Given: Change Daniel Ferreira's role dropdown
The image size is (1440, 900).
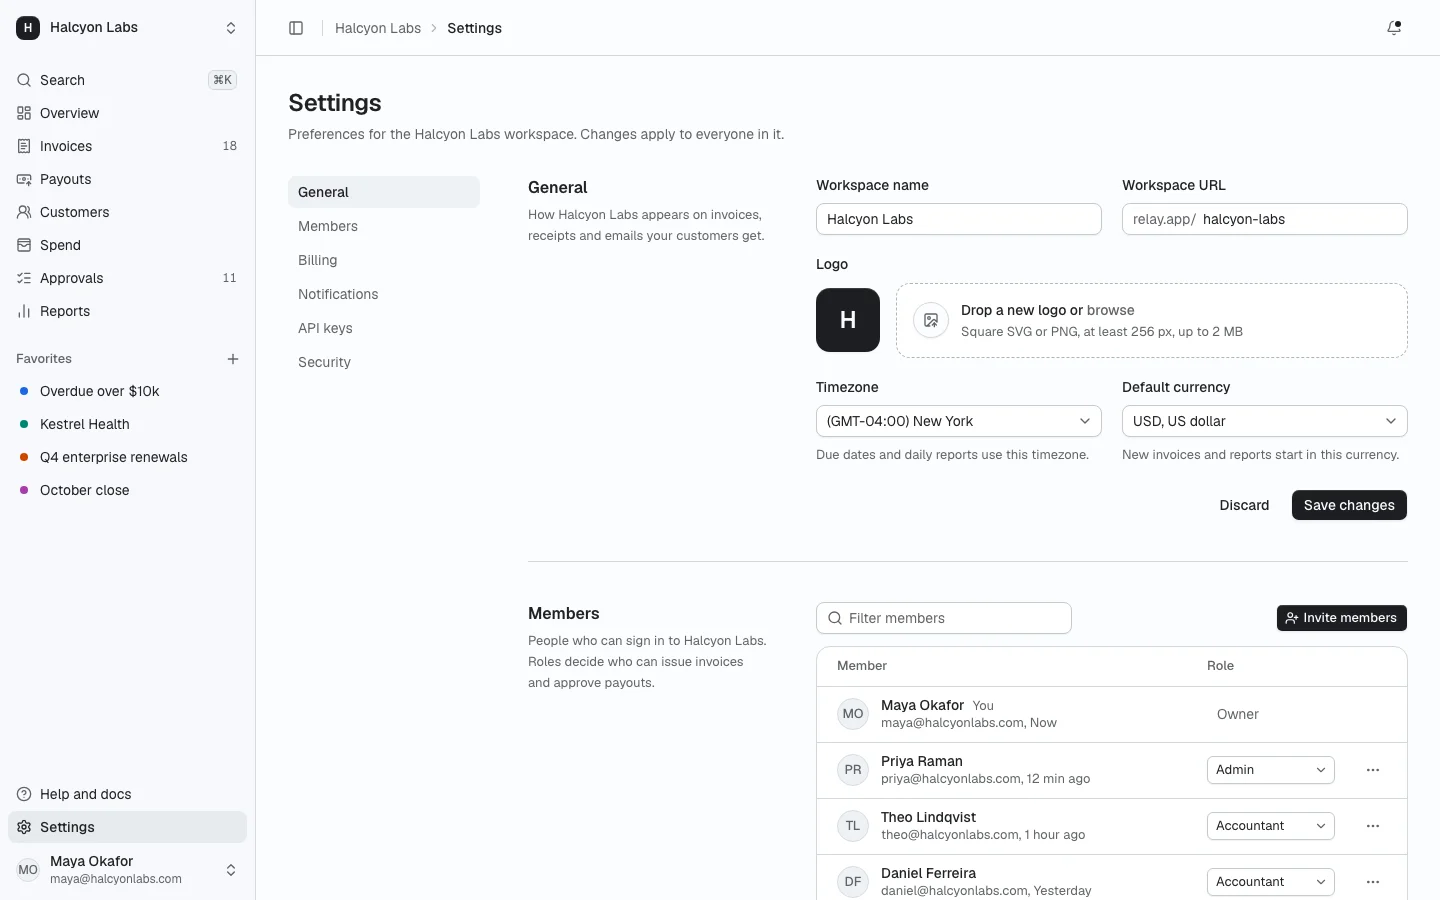Looking at the screenshot, I should click(x=1271, y=882).
